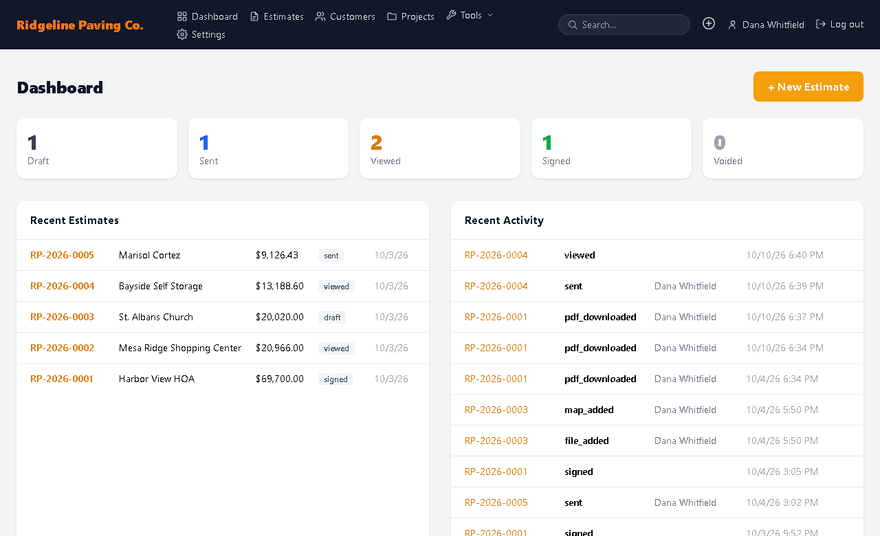Open the Signed estimates stat card
Viewport: 880px width, 536px height.
[611, 148]
